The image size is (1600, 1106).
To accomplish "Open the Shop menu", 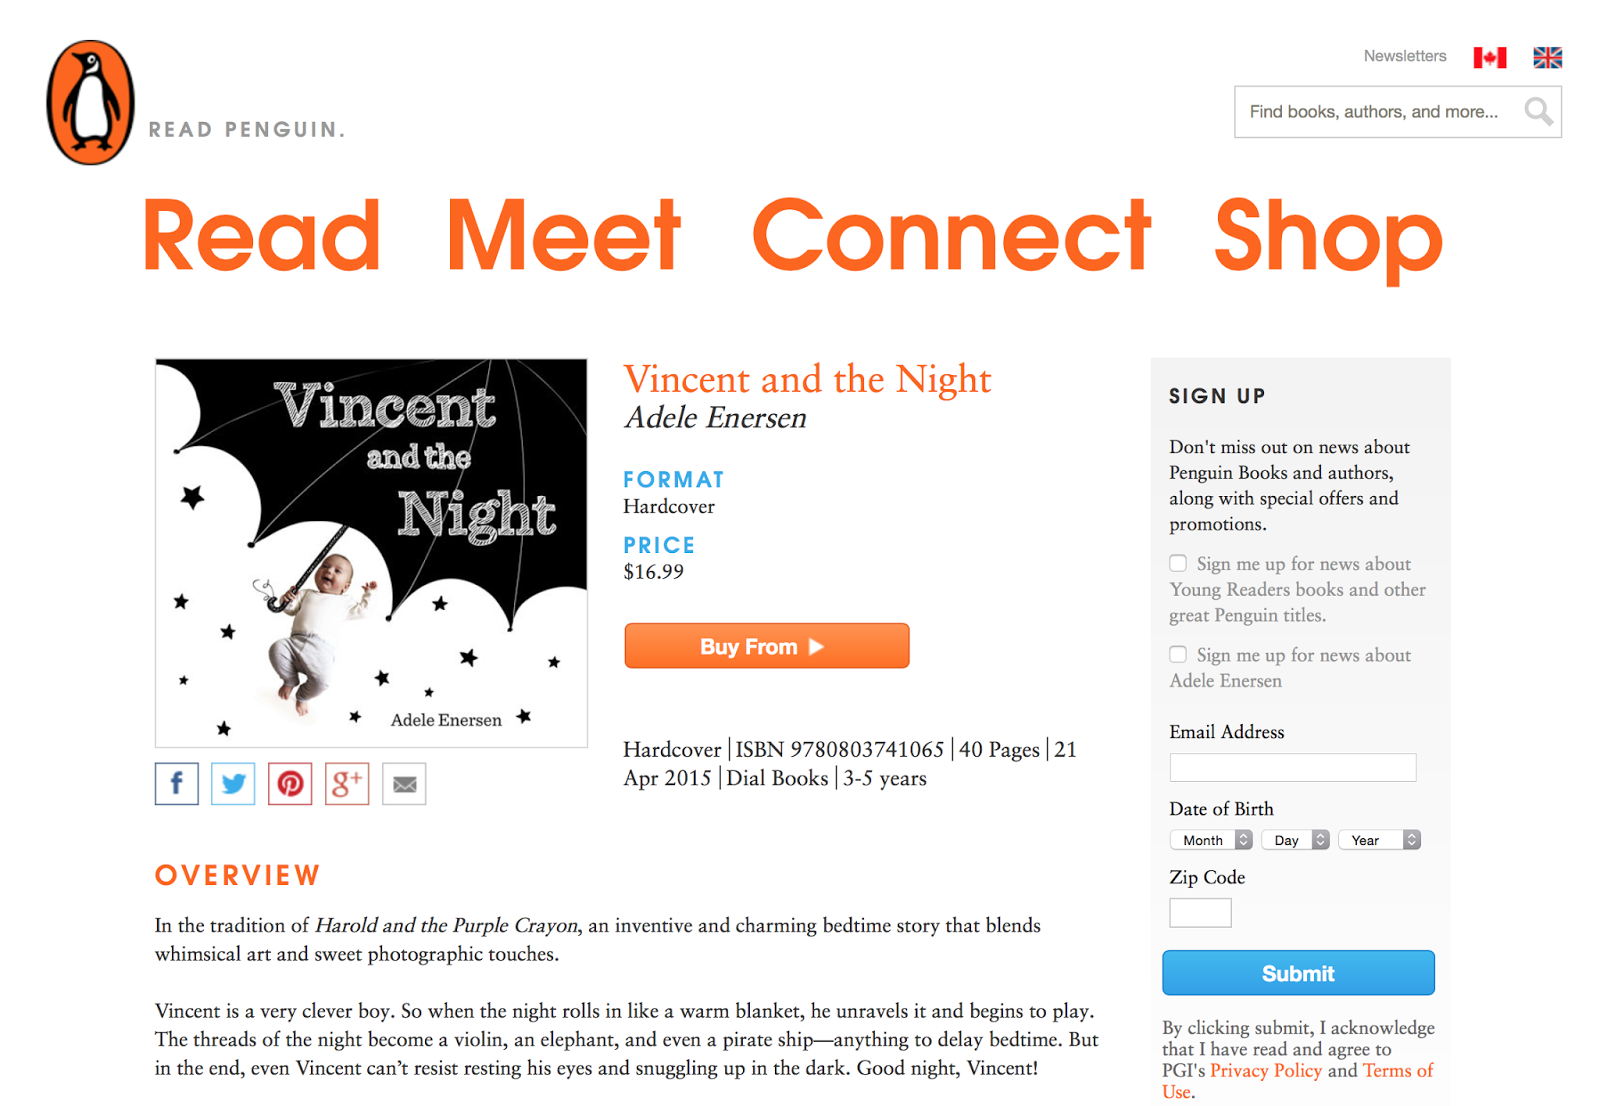I will pyautogui.click(x=1328, y=236).
